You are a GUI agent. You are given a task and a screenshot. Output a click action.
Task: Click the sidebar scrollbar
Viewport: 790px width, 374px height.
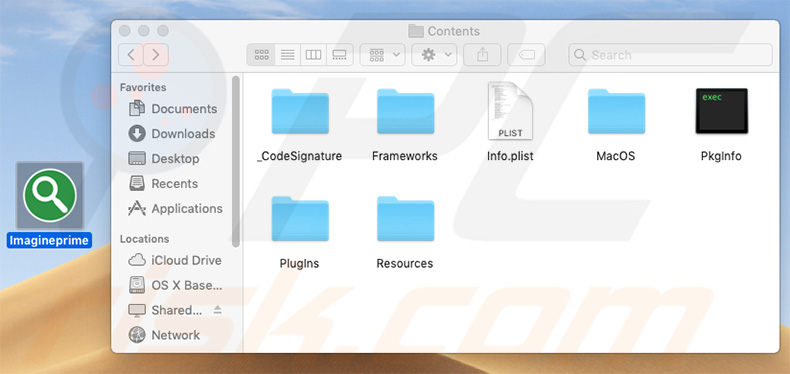[236, 161]
